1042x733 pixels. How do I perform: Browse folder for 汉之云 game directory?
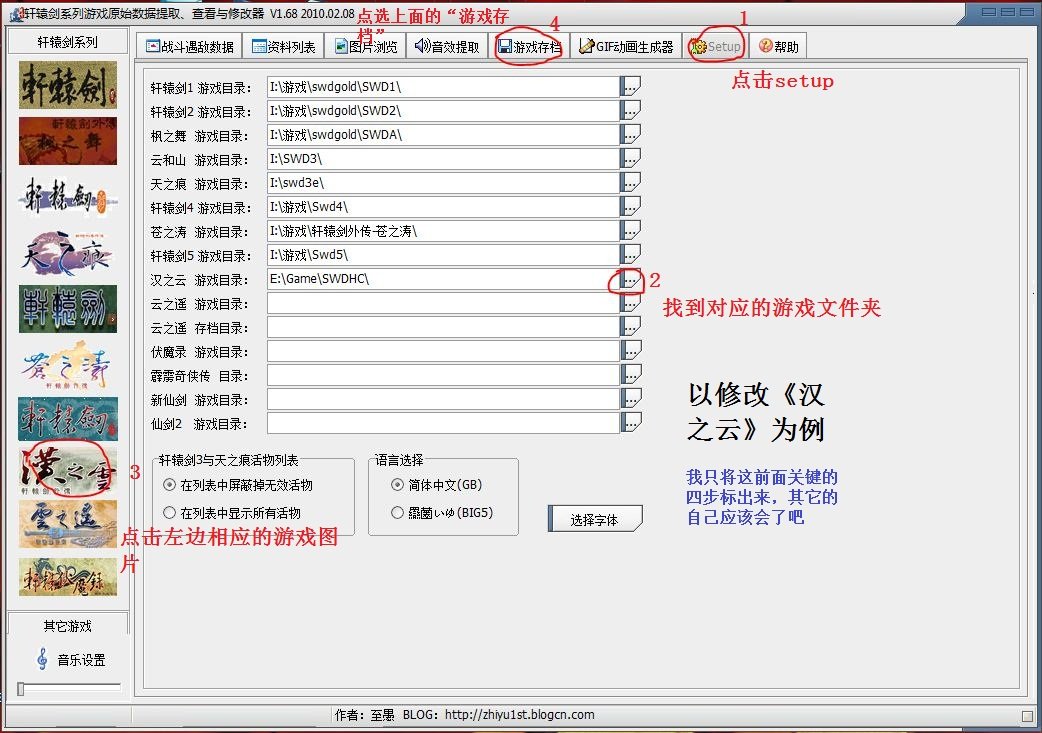tap(630, 280)
